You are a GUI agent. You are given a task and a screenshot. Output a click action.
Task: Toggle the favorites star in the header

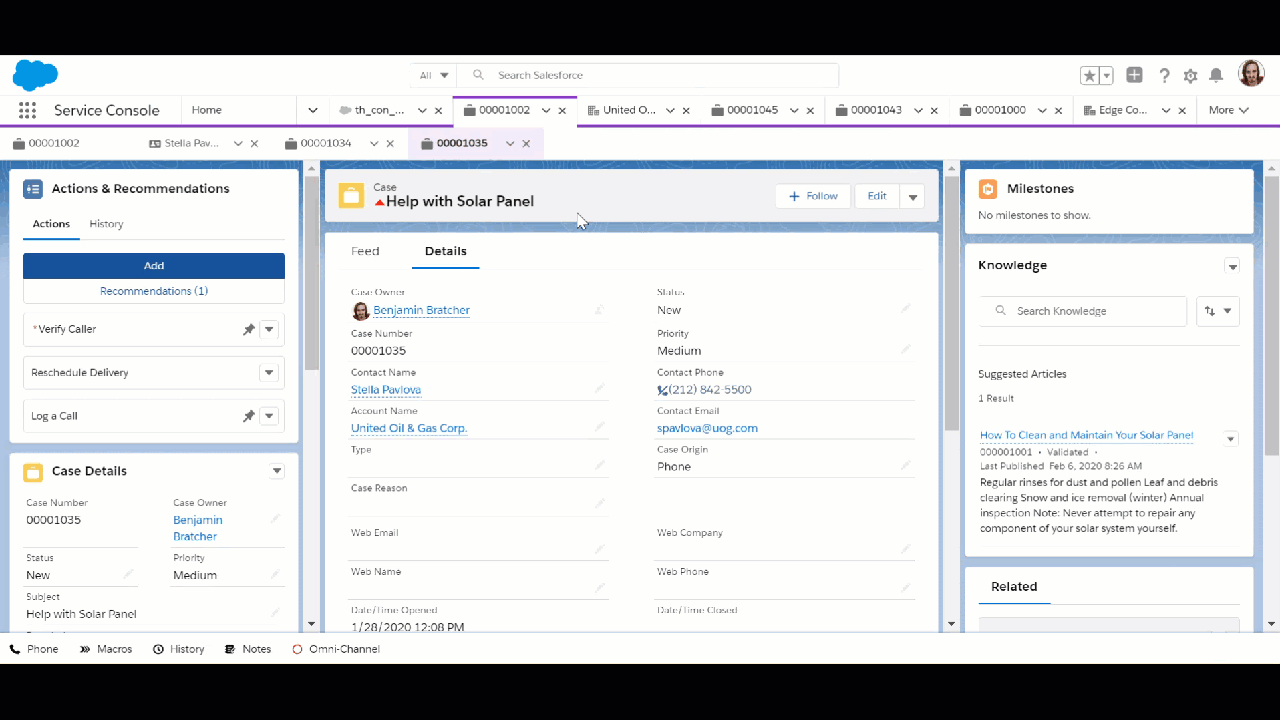click(x=1089, y=75)
